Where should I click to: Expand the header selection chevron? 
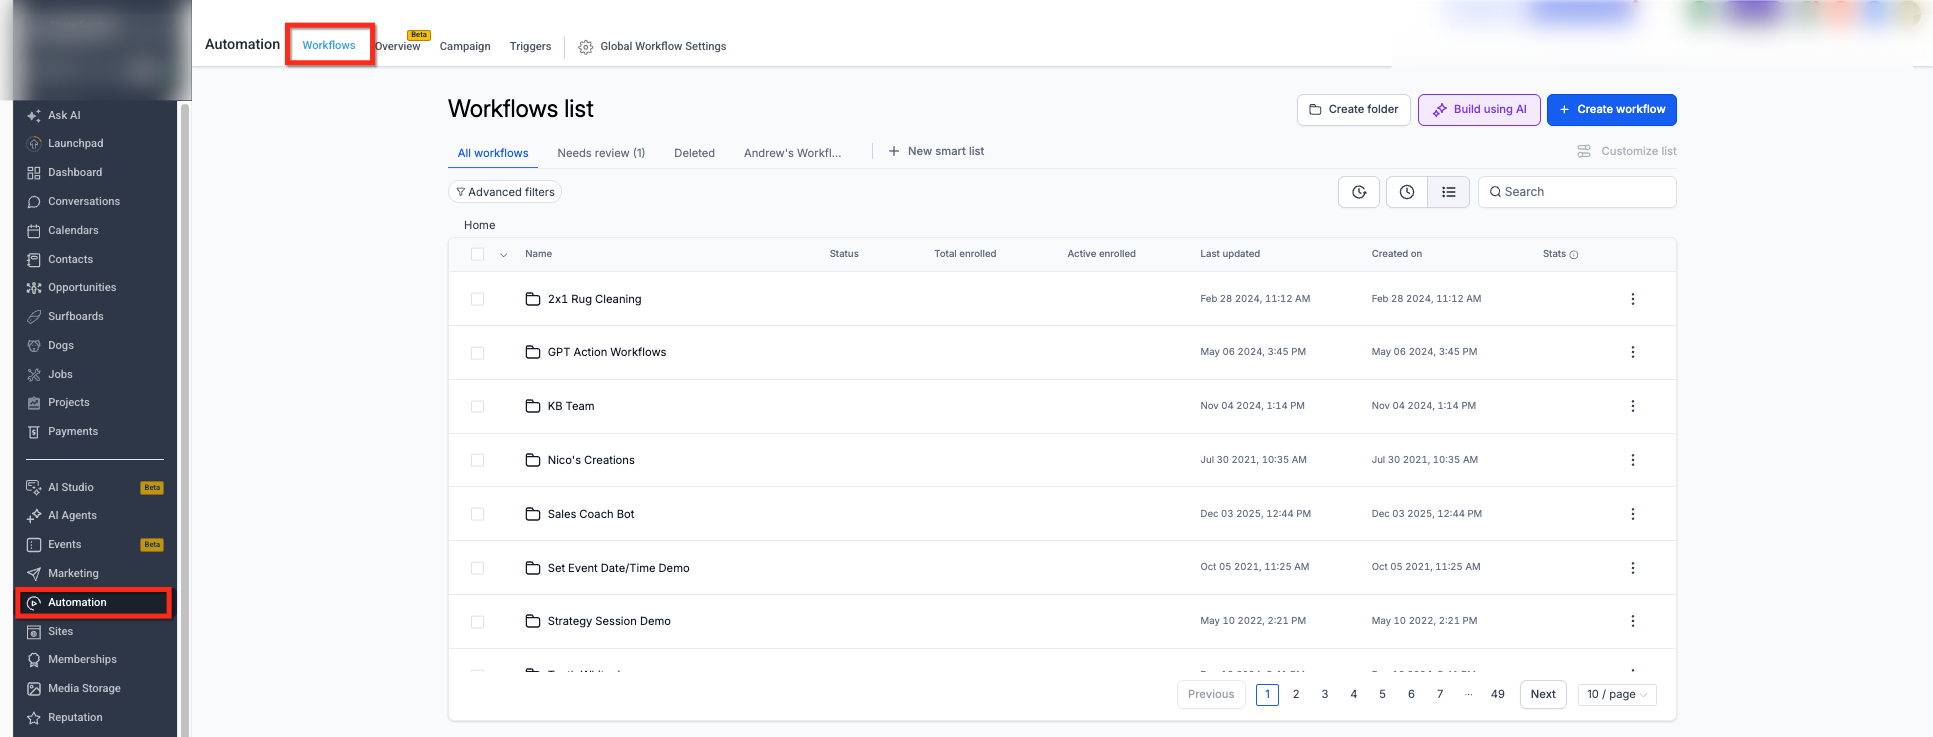(x=503, y=255)
